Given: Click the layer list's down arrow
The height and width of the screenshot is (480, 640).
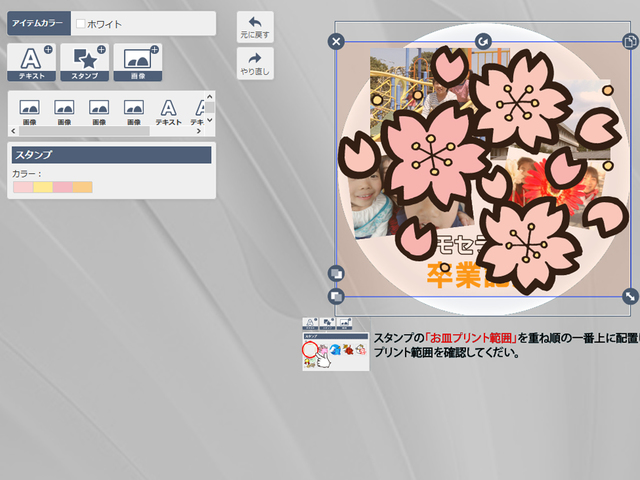Looking at the screenshot, I should pos(209,120).
